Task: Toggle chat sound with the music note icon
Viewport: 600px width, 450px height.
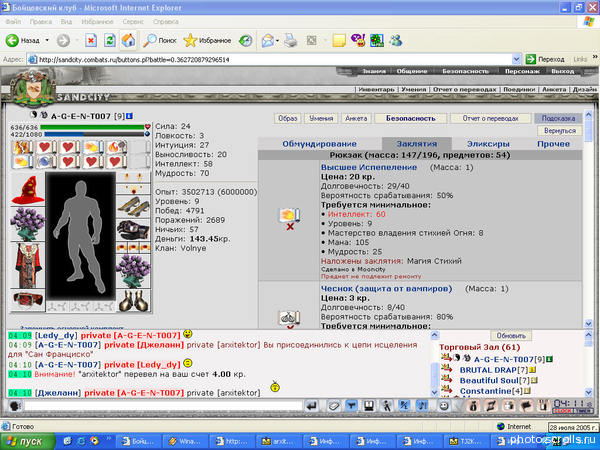Action: click(422, 406)
